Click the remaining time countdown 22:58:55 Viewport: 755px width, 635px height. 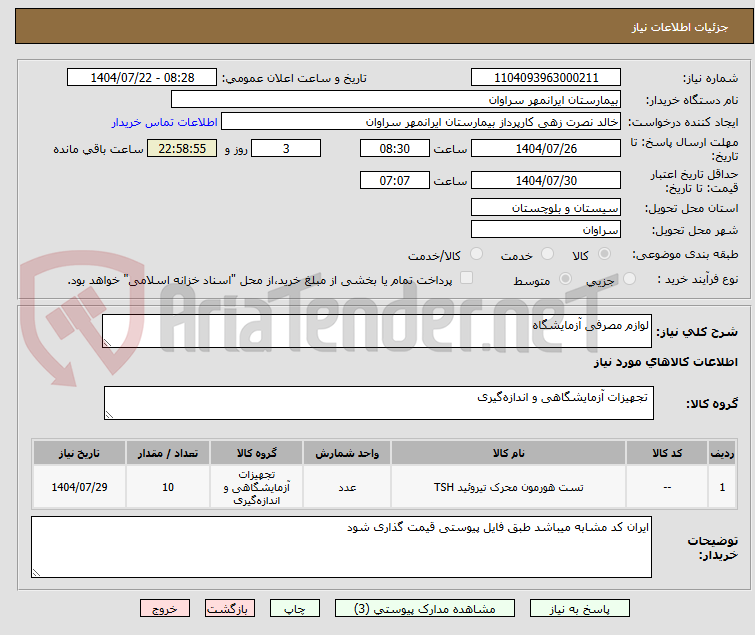pyautogui.click(x=182, y=148)
